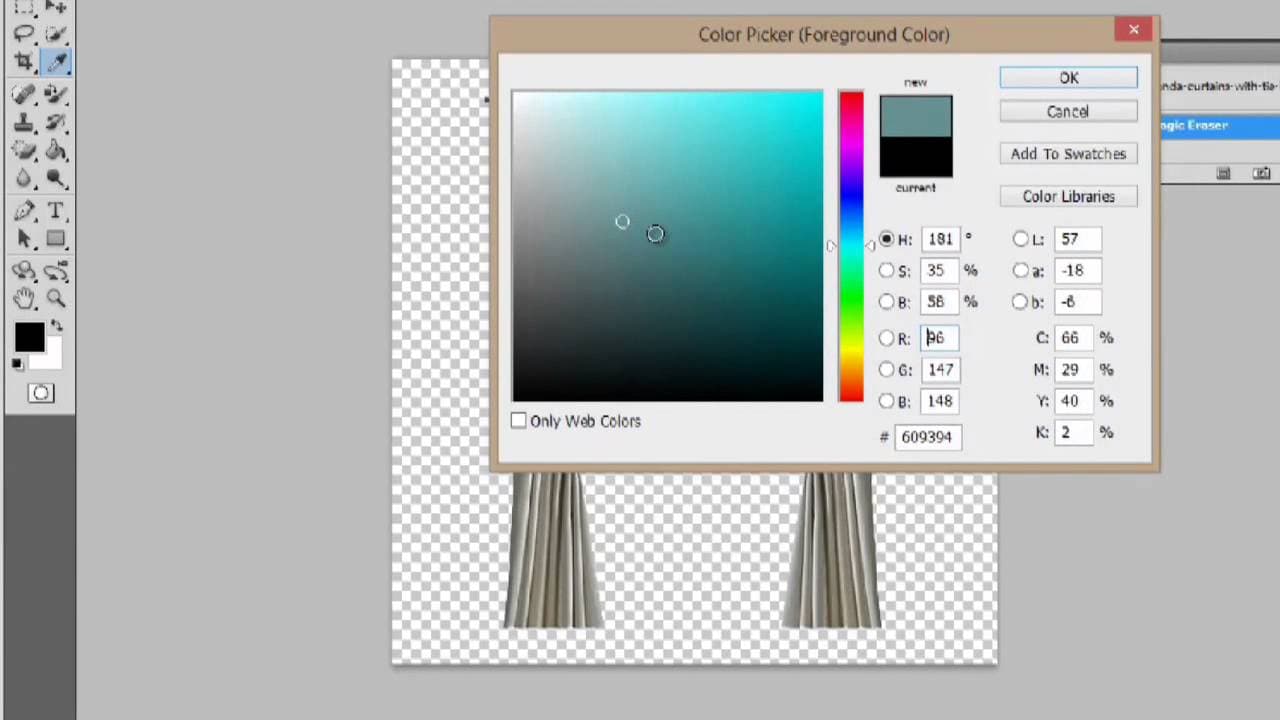Select the Eraser tool
Image resolution: width=1280 pixels, height=720 pixels.
coord(24,151)
